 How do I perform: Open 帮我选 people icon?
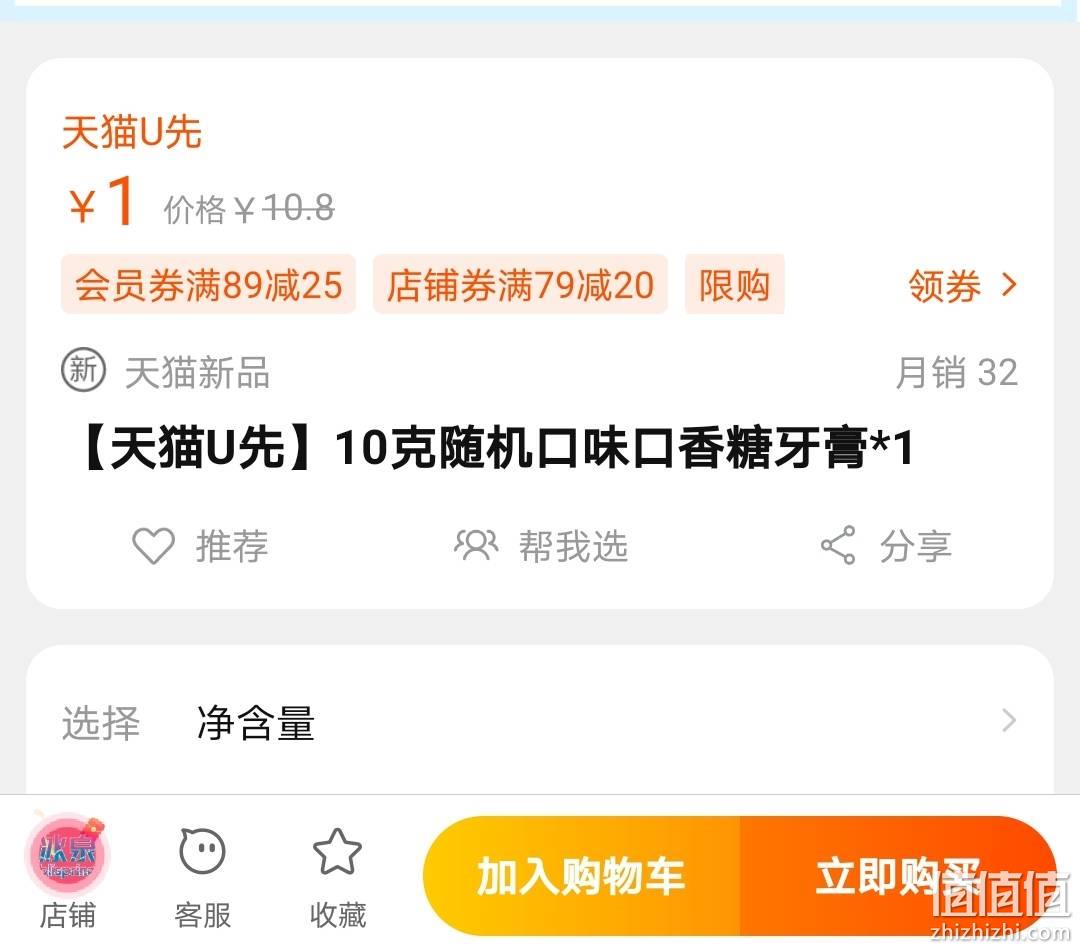pyautogui.click(x=476, y=546)
